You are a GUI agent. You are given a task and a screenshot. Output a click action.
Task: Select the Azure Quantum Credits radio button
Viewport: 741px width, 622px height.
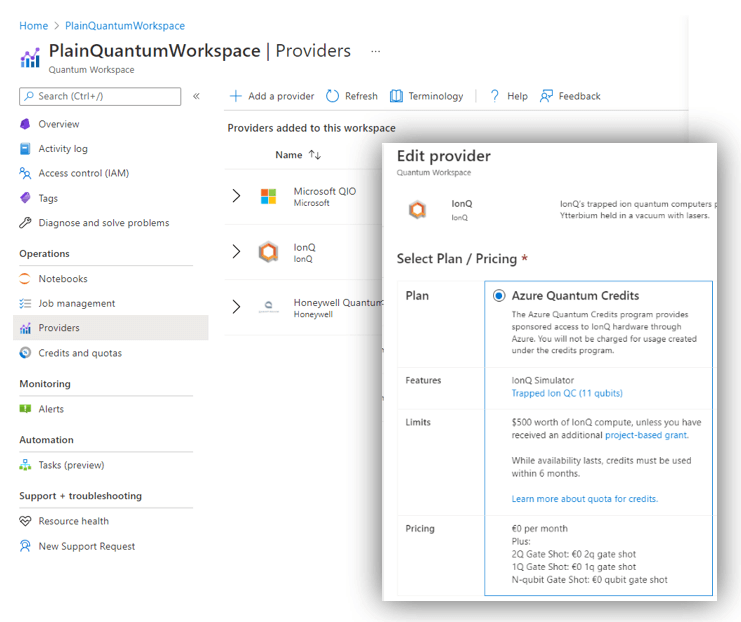pyautogui.click(x=499, y=296)
